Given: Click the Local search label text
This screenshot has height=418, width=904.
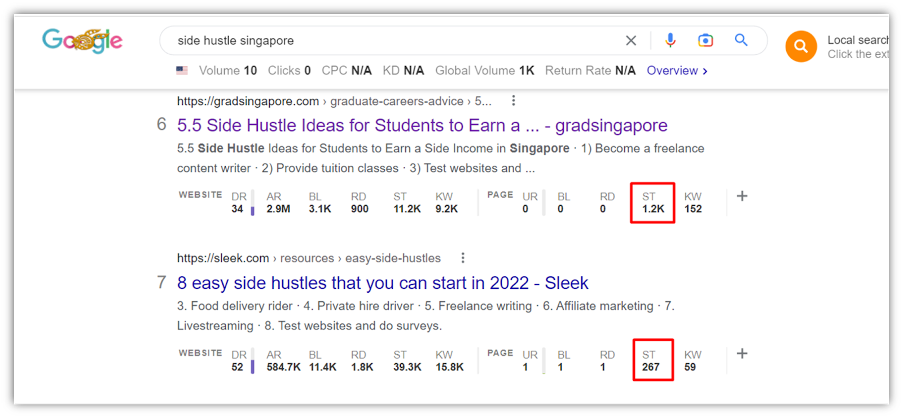Looking at the screenshot, I should pyautogui.click(x=857, y=41).
